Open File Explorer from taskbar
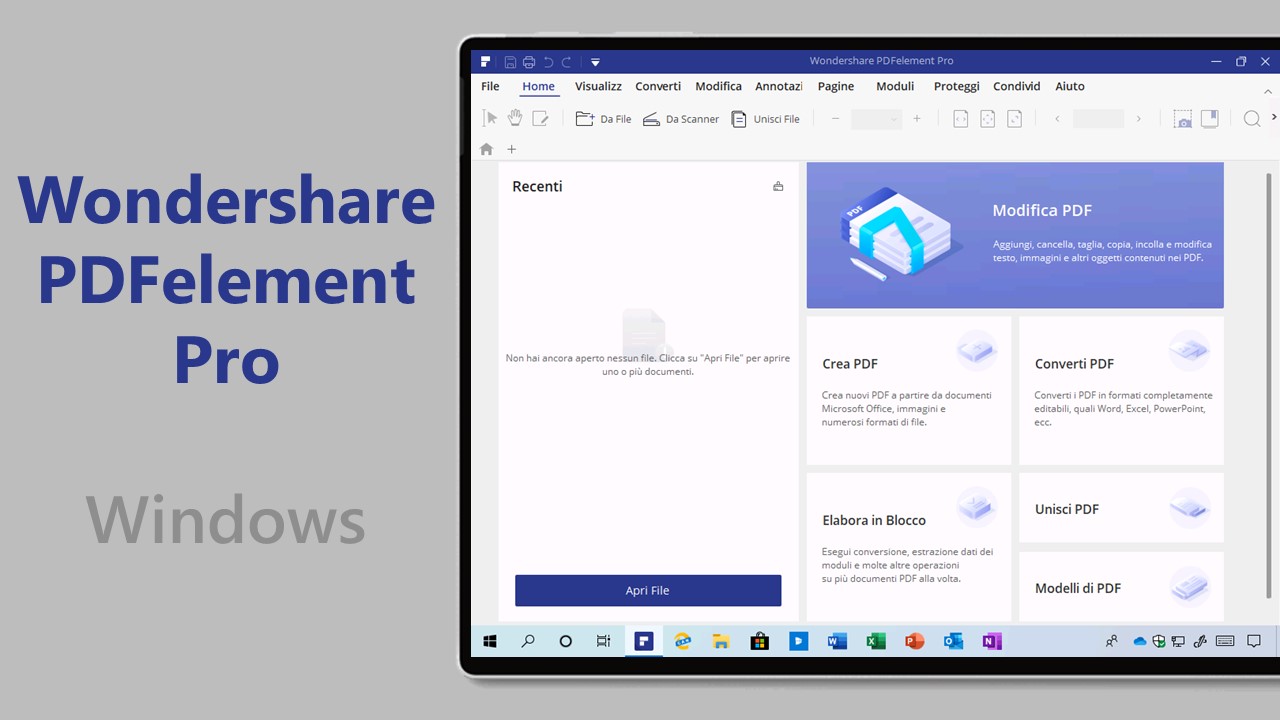The height and width of the screenshot is (720, 1280). [x=721, y=642]
